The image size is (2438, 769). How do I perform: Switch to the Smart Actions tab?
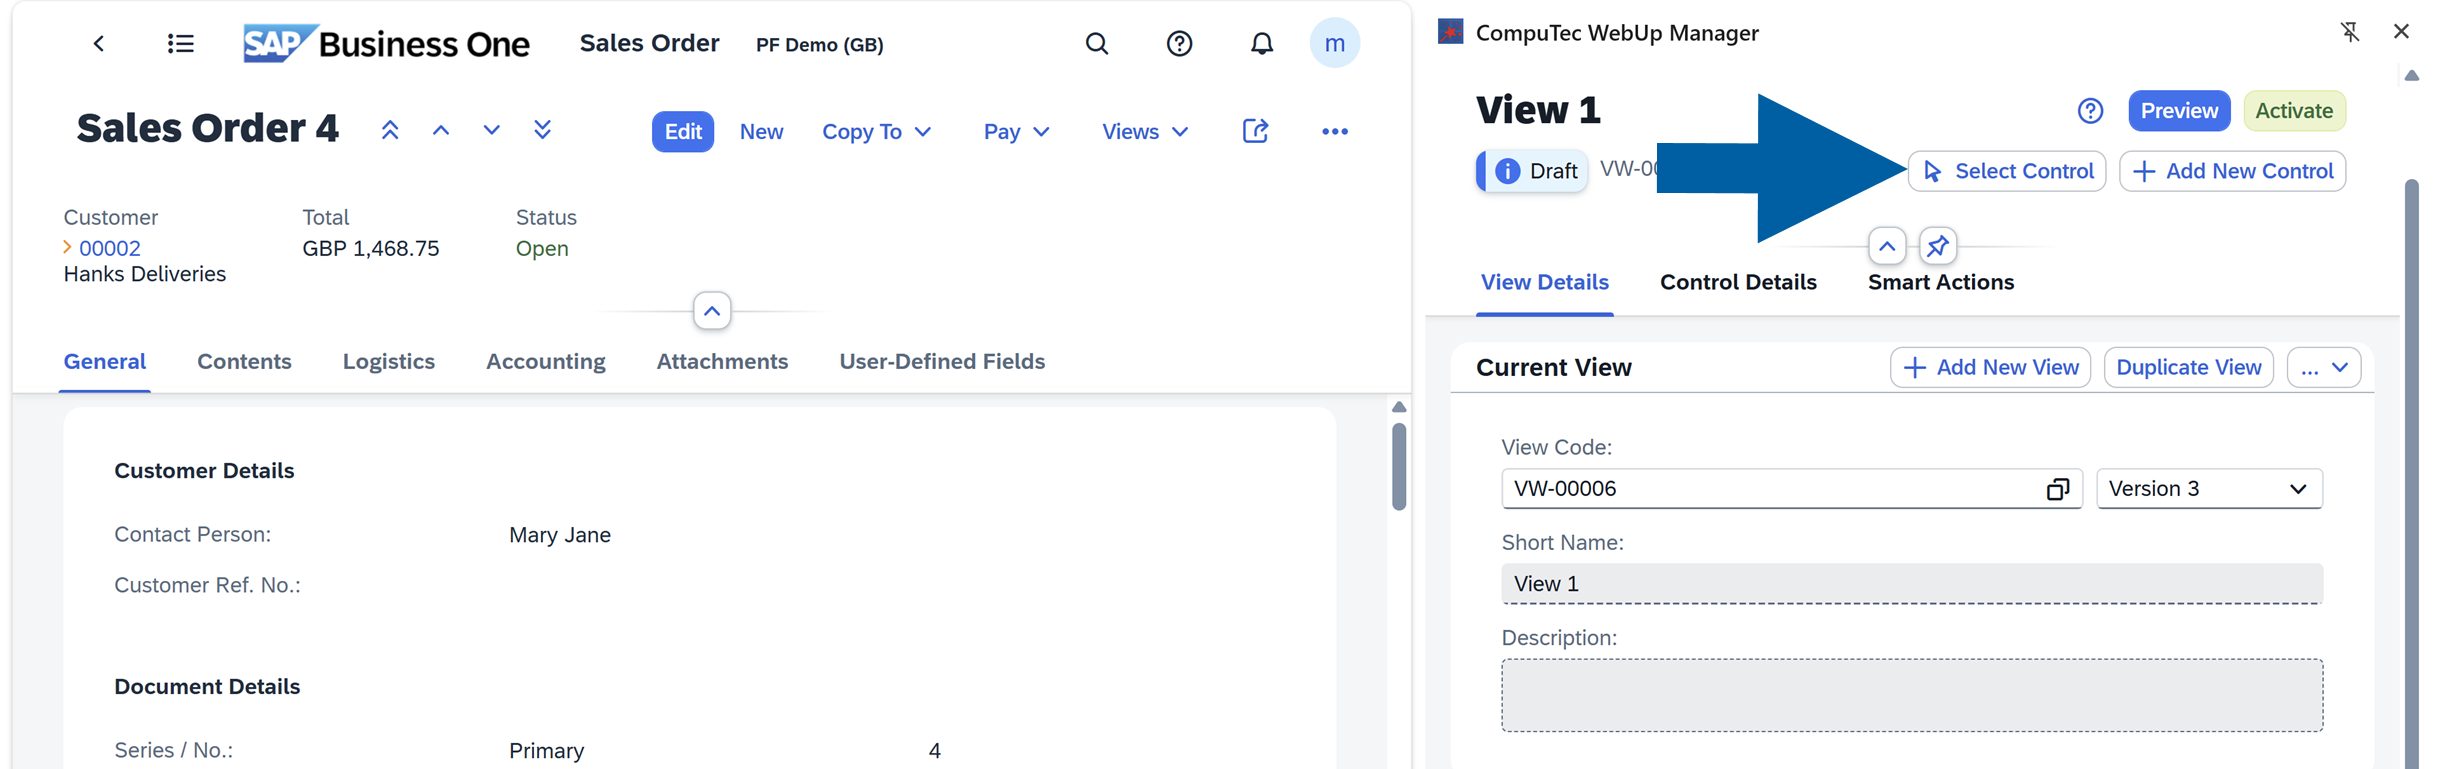pyautogui.click(x=1941, y=283)
